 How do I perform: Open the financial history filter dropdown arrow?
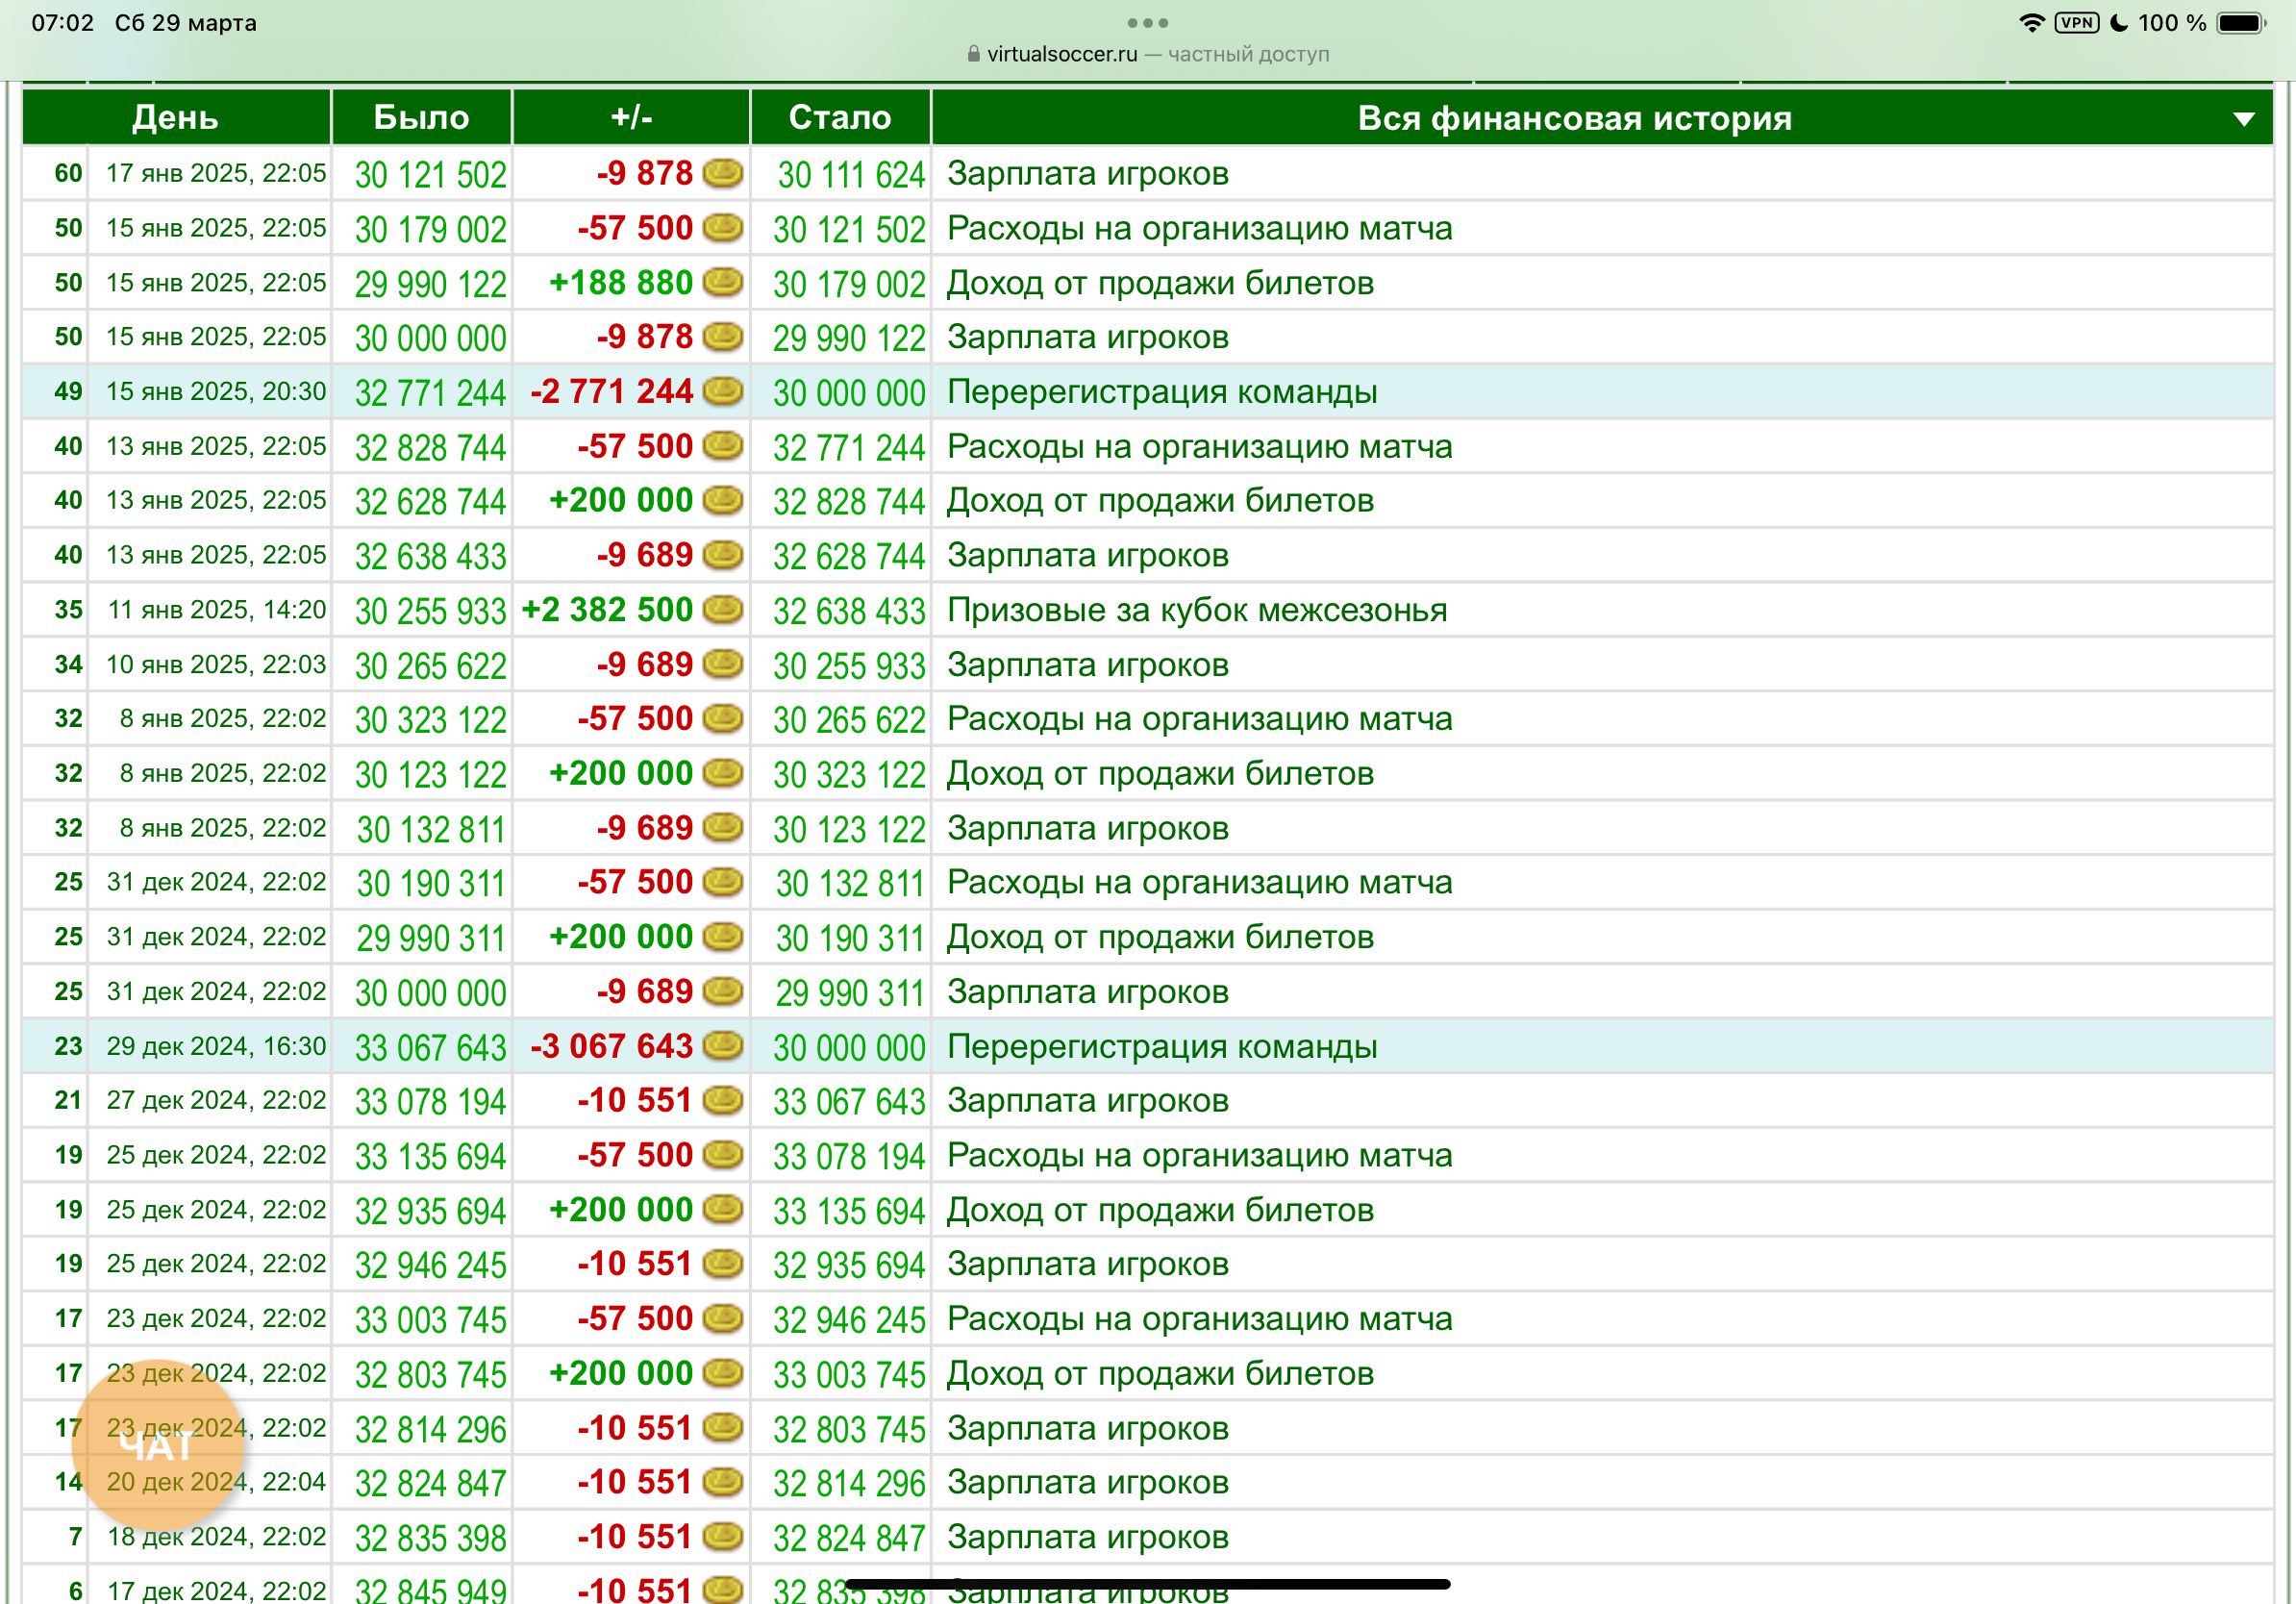tap(2243, 119)
